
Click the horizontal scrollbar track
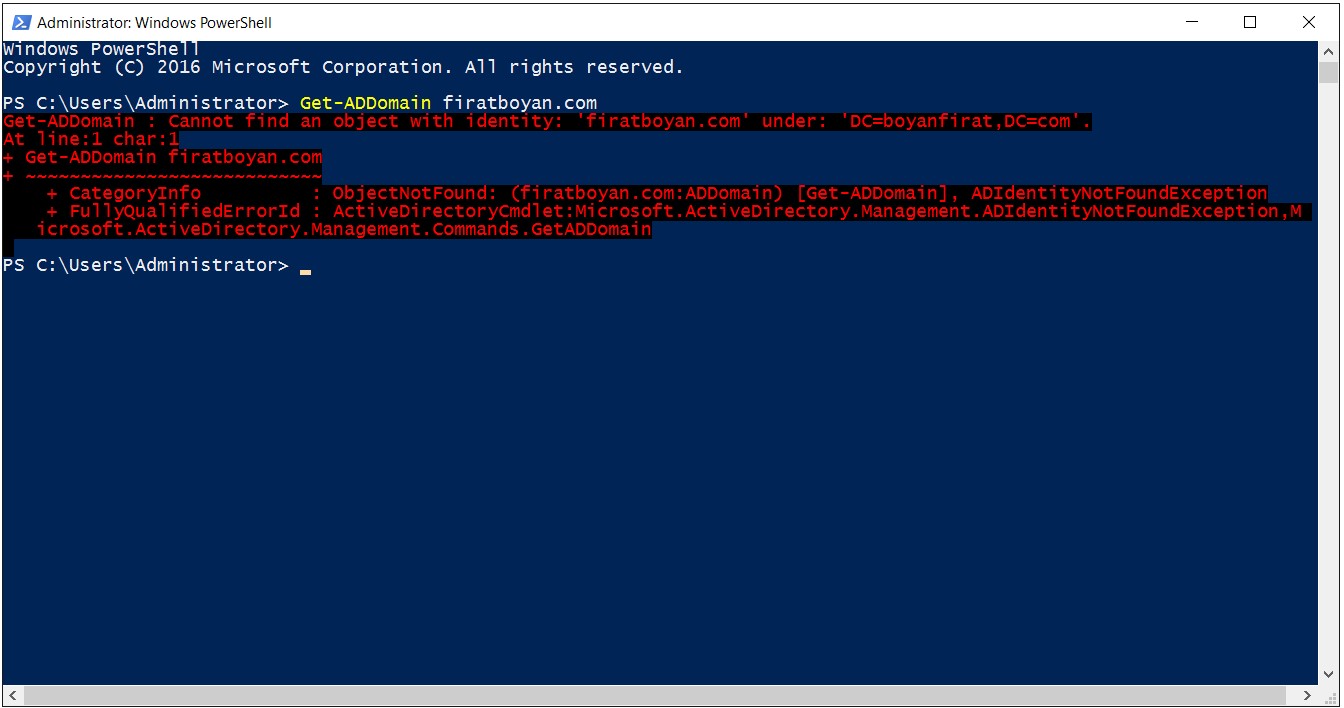tap(660, 694)
